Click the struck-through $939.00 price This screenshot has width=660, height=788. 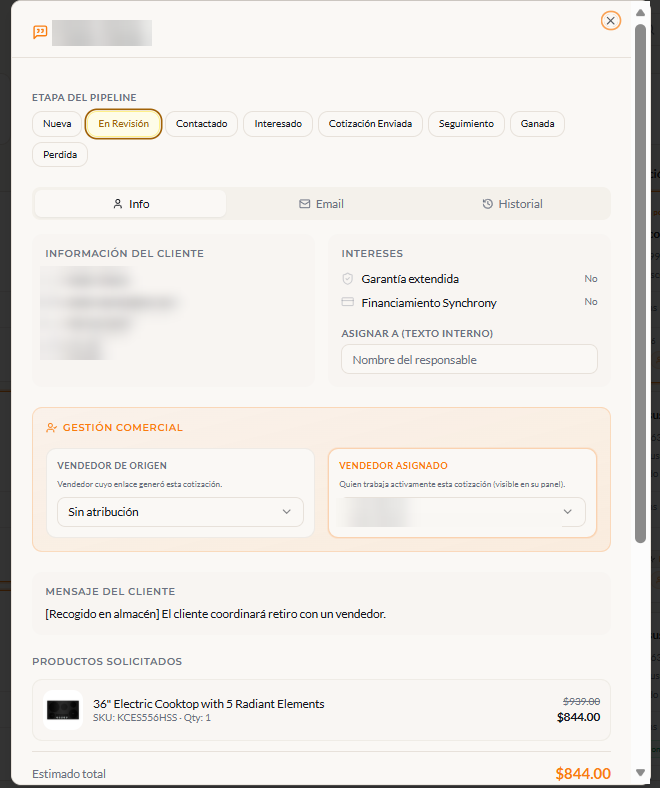pos(581,701)
